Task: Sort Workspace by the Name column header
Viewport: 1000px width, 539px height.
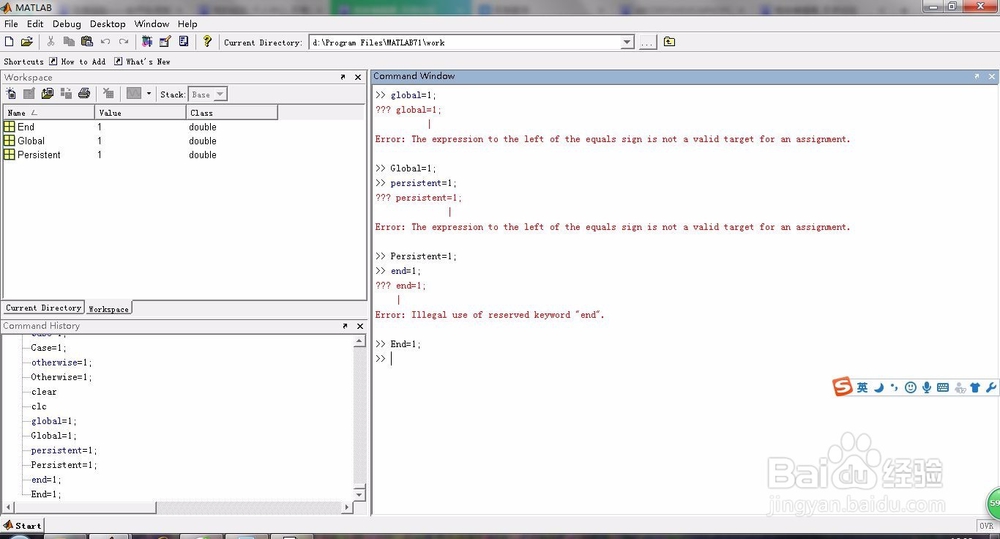Action: [49, 113]
